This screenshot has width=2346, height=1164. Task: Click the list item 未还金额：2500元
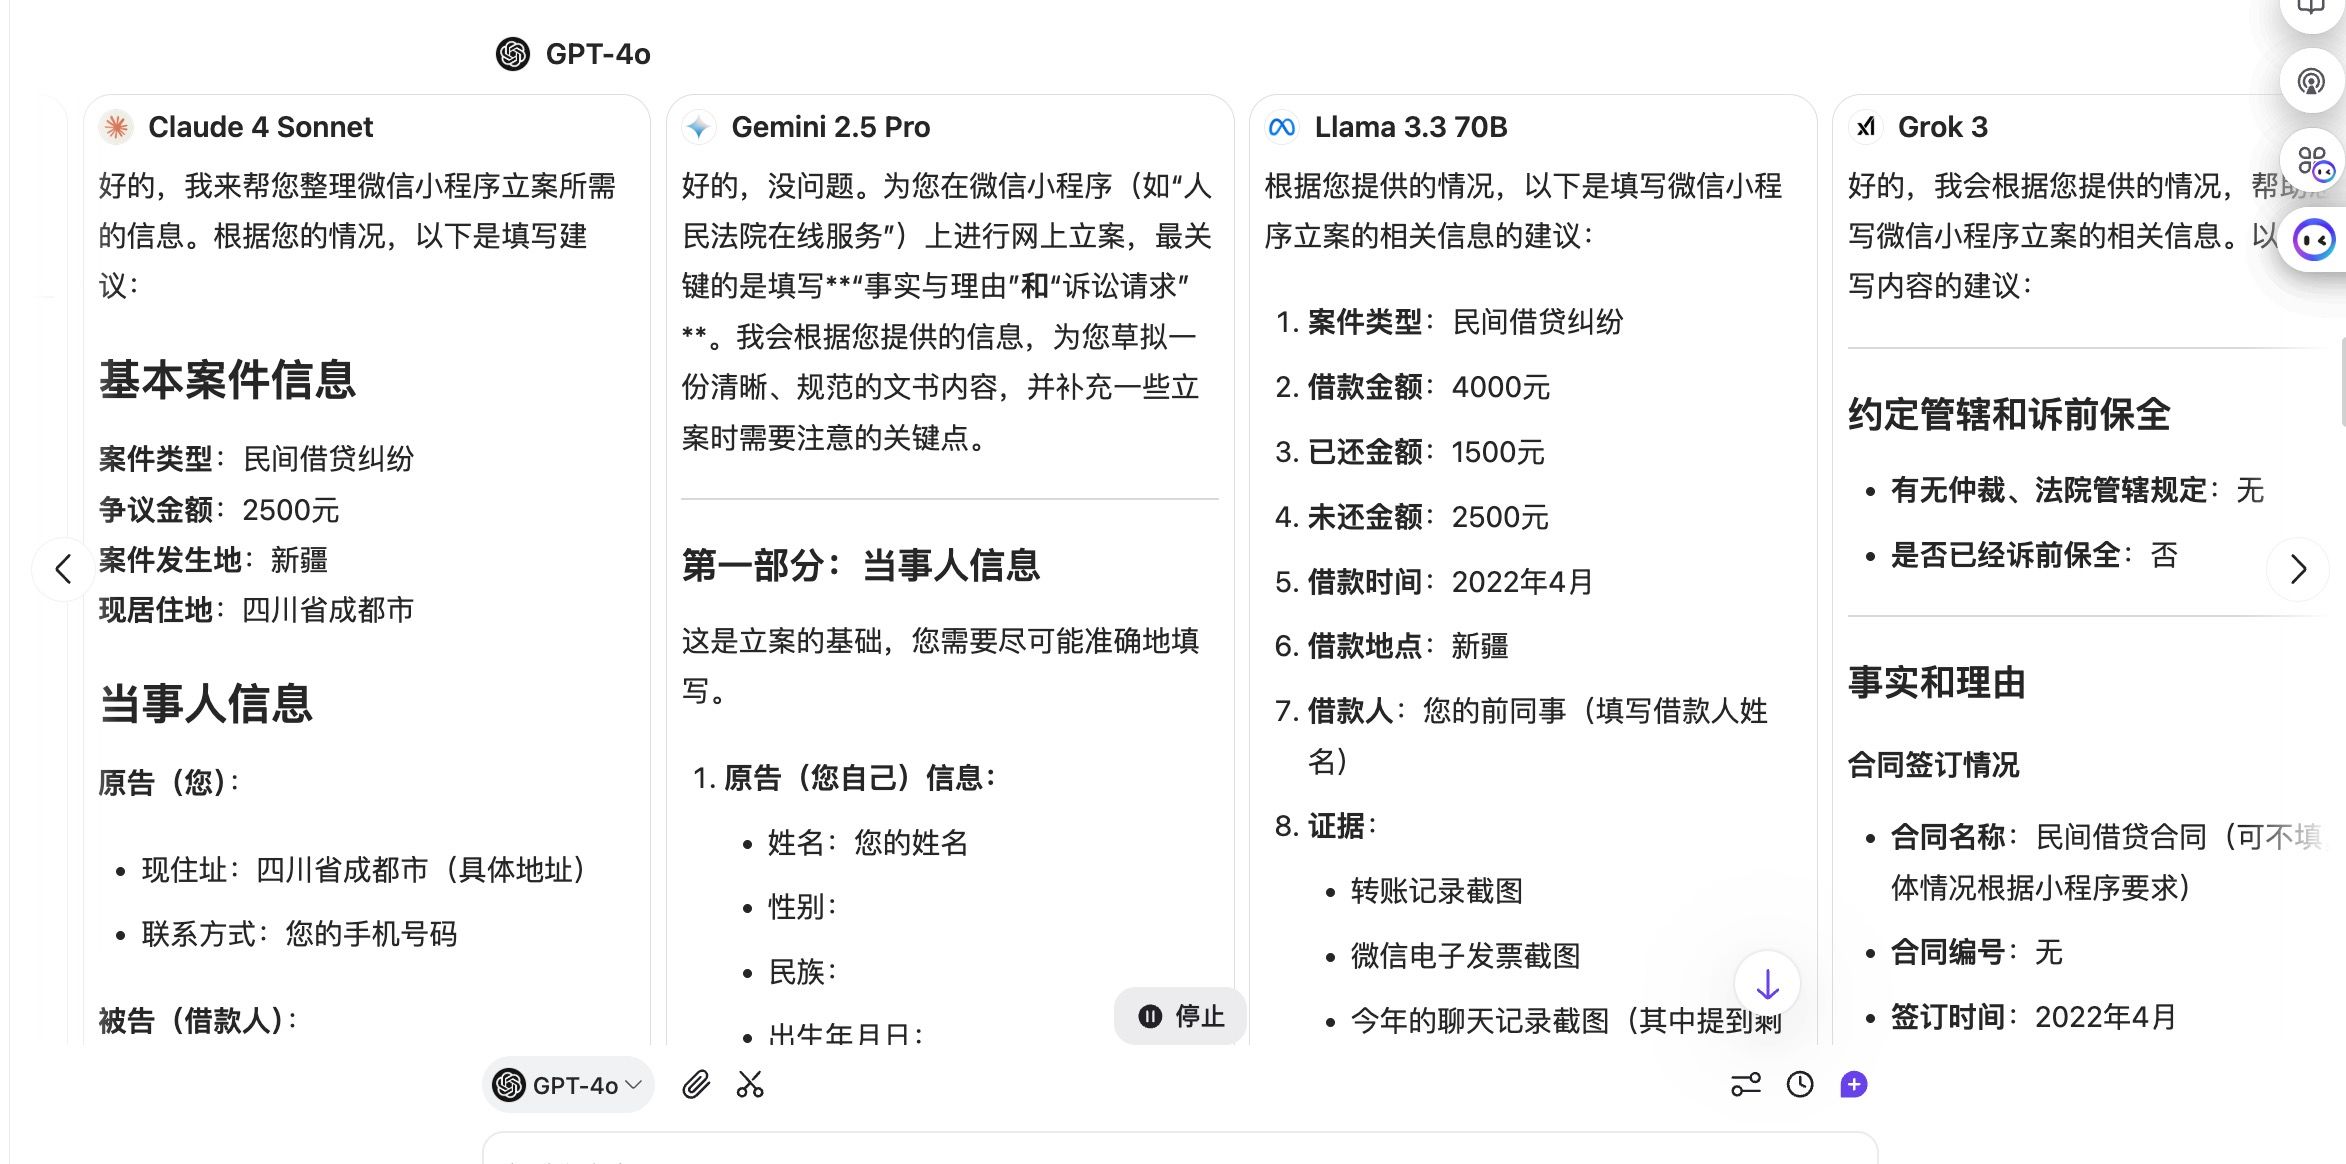(x=1428, y=517)
